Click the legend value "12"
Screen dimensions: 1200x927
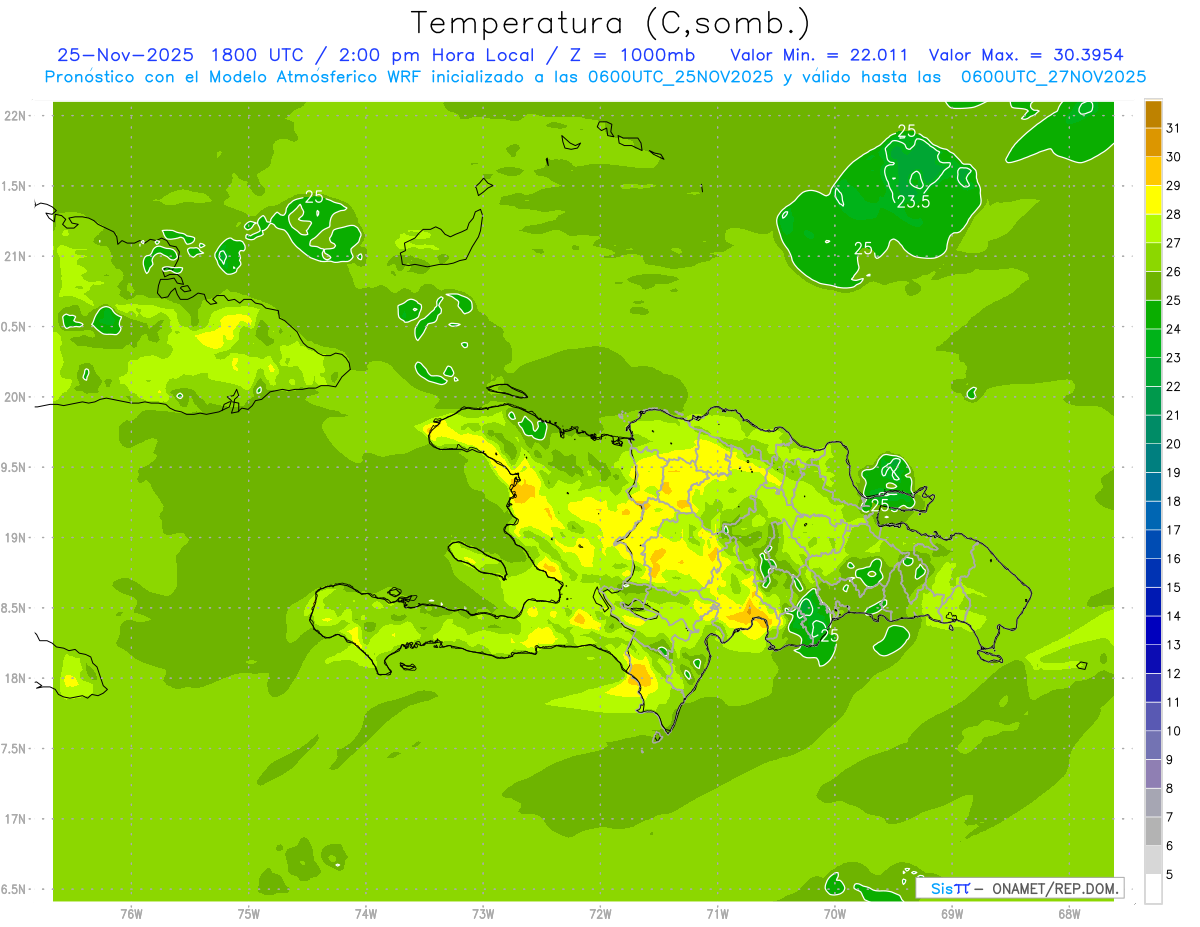tap(1173, 673)
